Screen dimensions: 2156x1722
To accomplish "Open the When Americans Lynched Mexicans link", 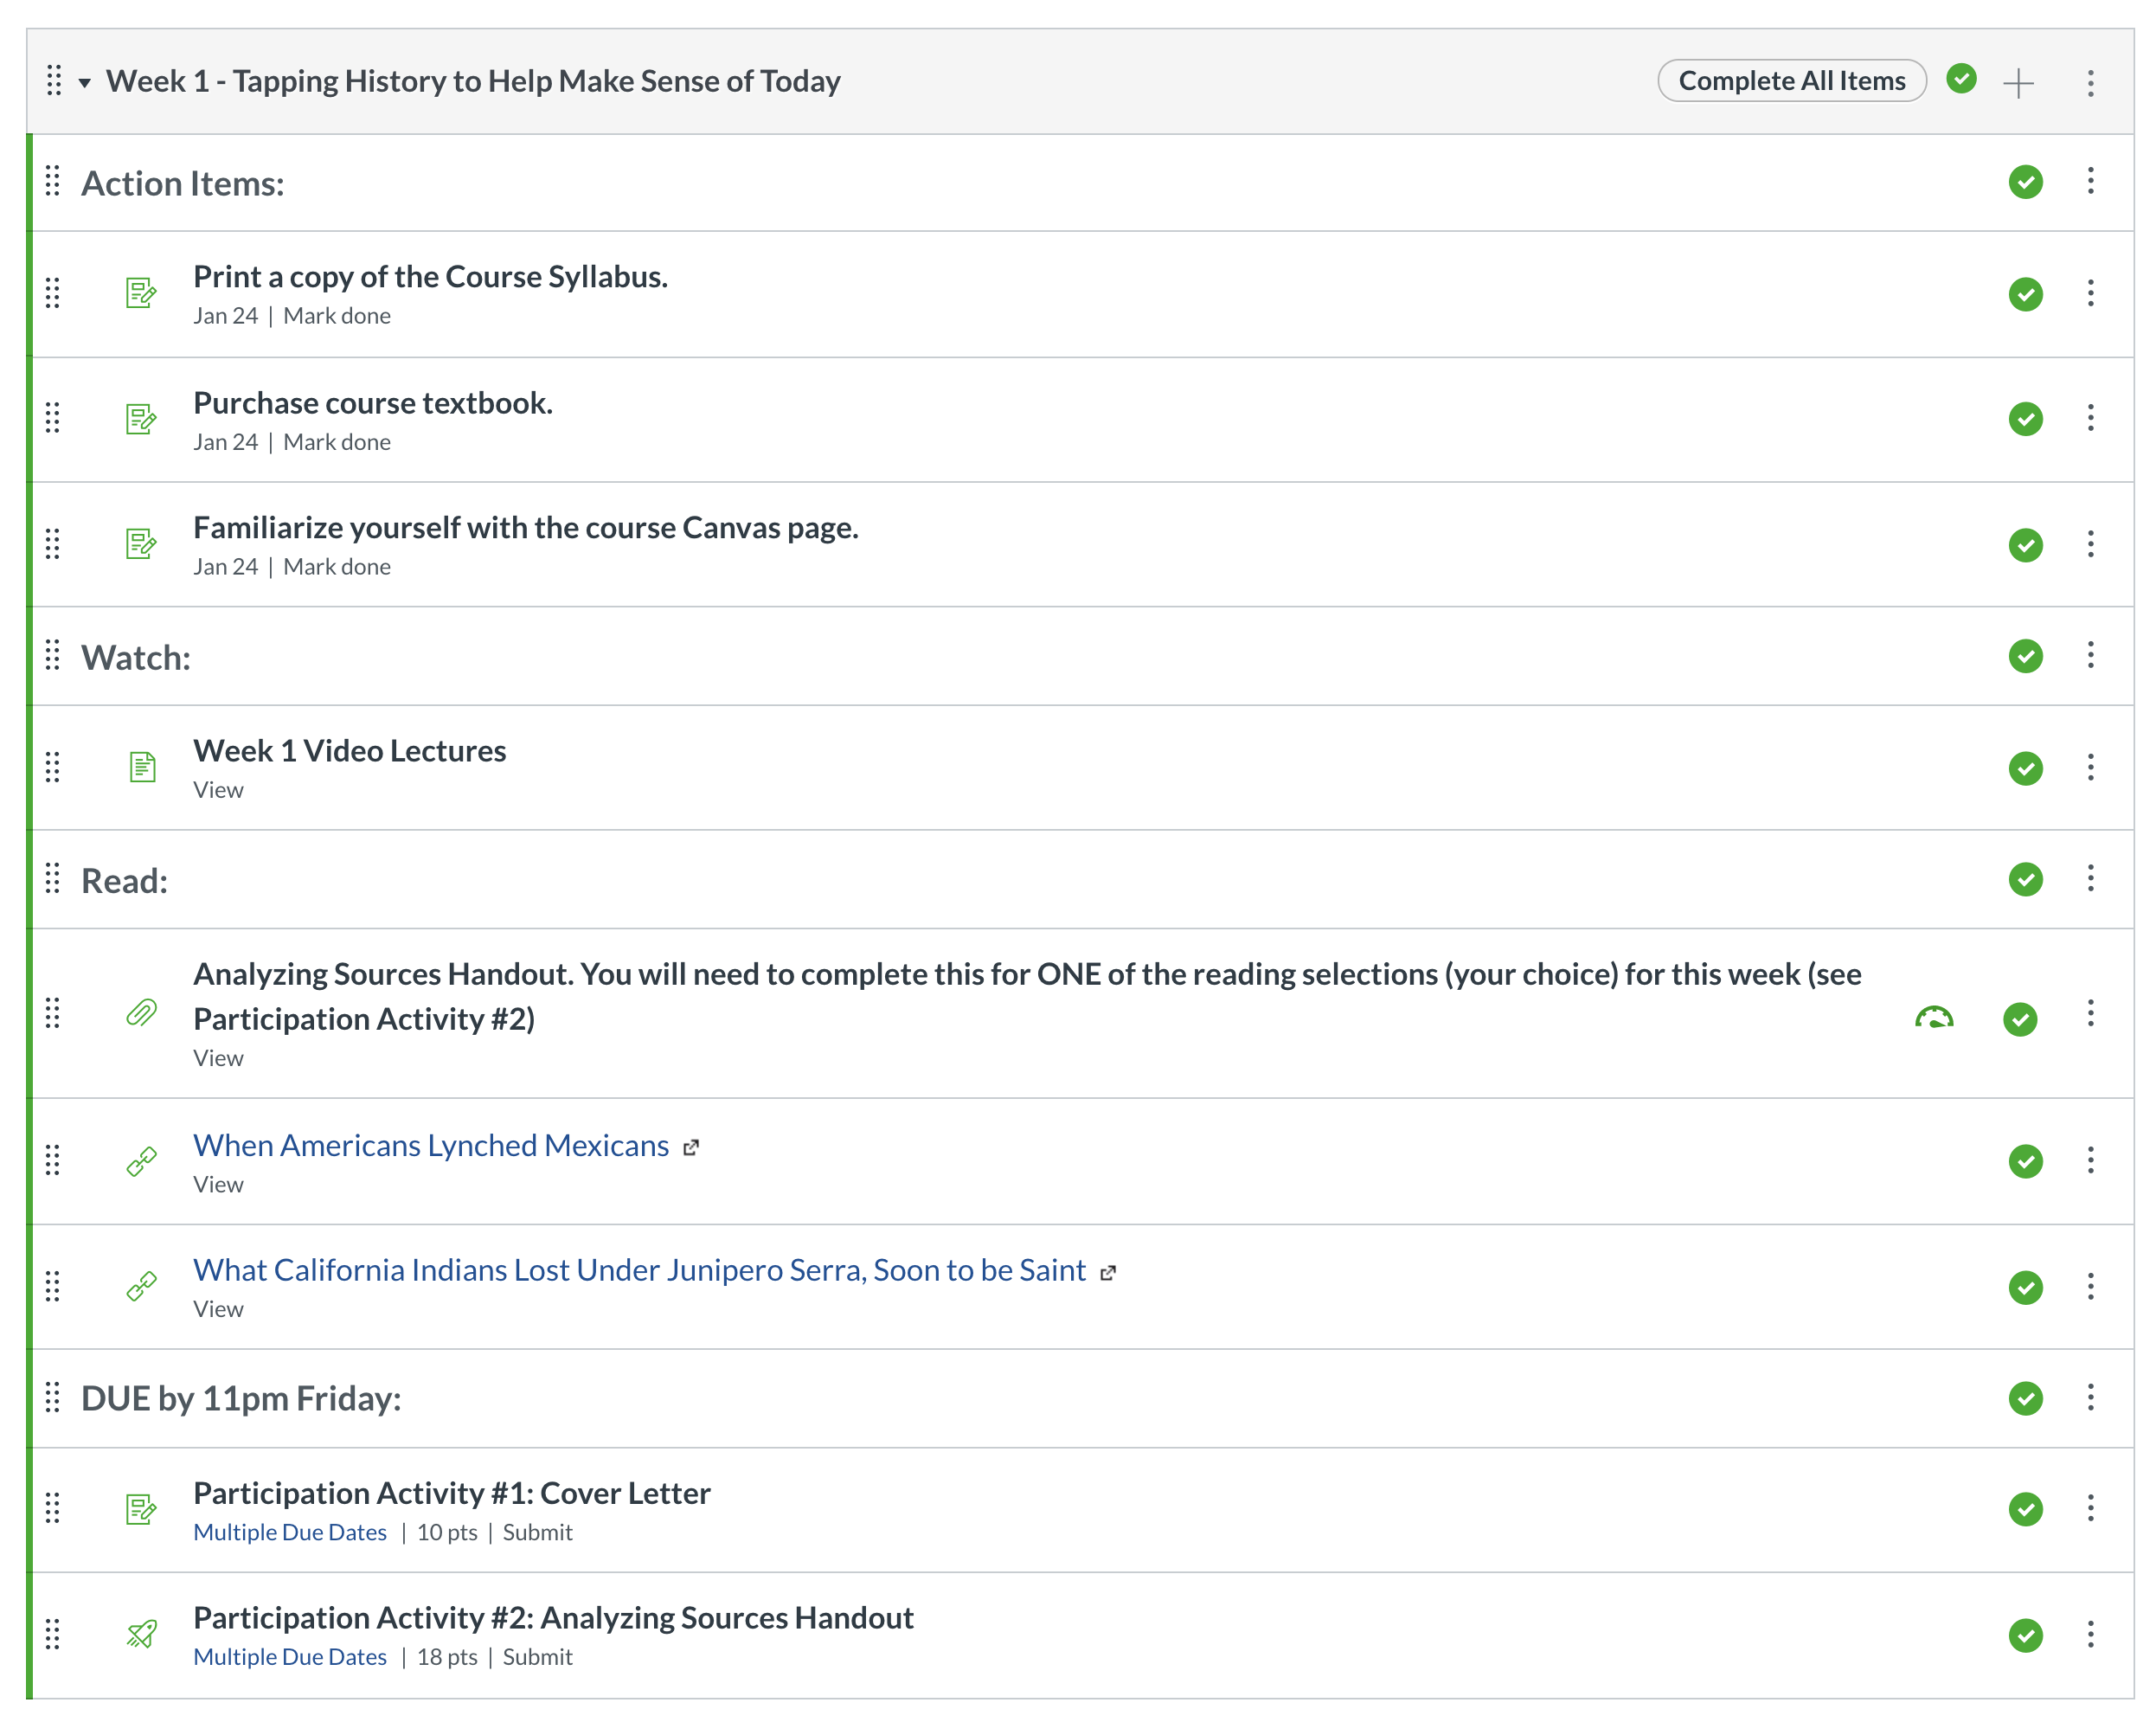I will [431, 1145].
